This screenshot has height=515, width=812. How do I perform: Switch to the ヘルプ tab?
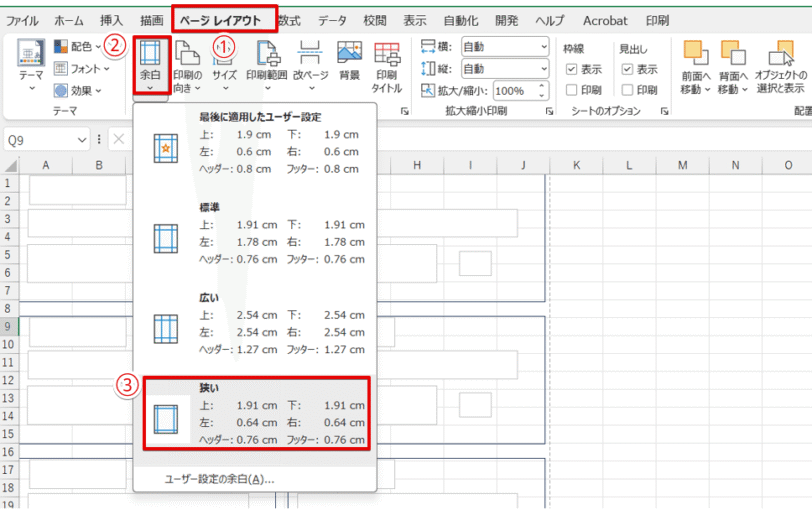pyautogui.click(x=549, y=21)
